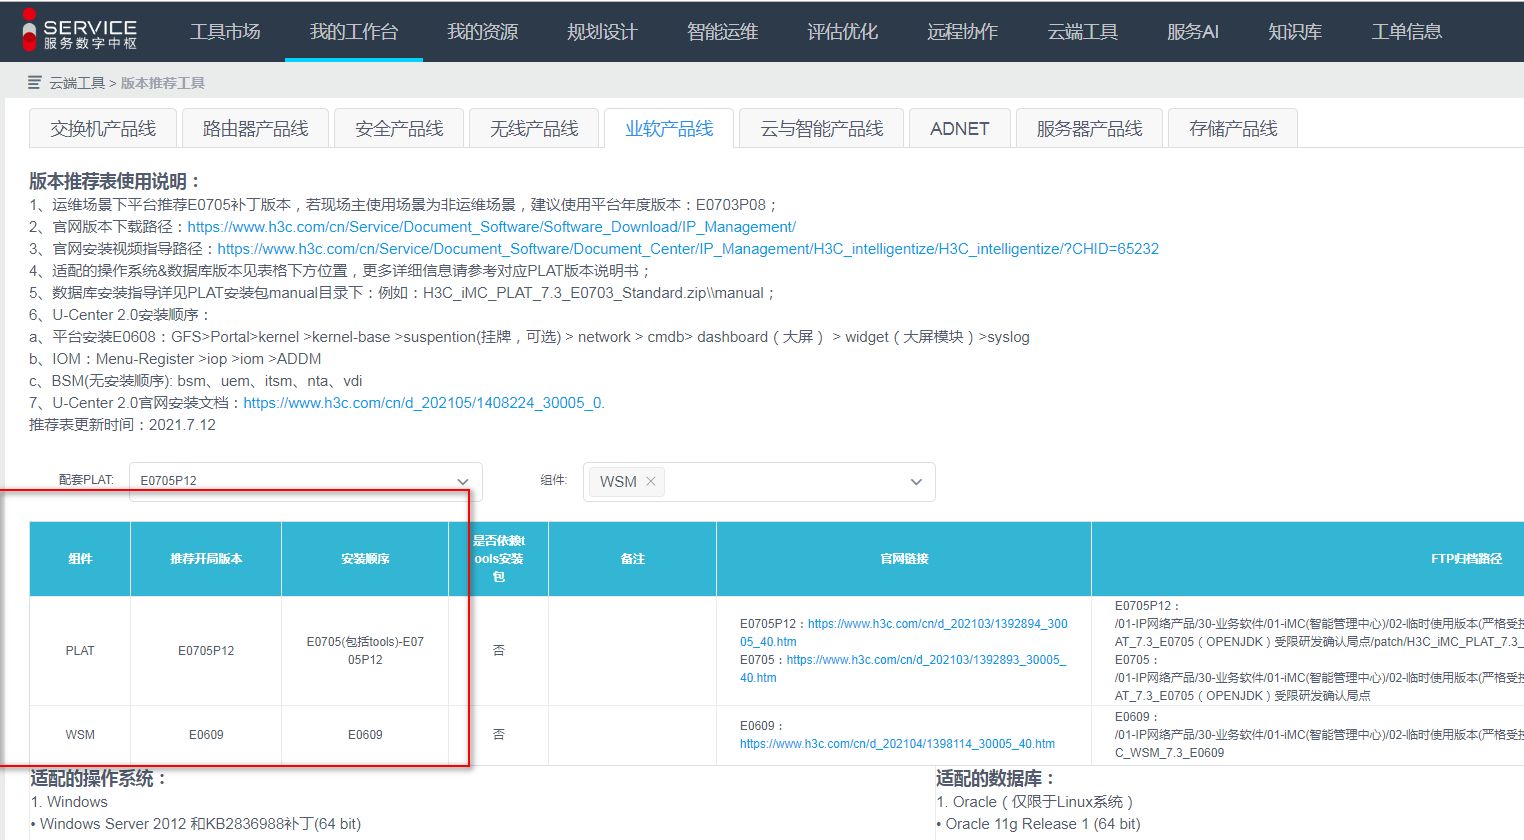Click the 组件 column header

tap(80, 559)
